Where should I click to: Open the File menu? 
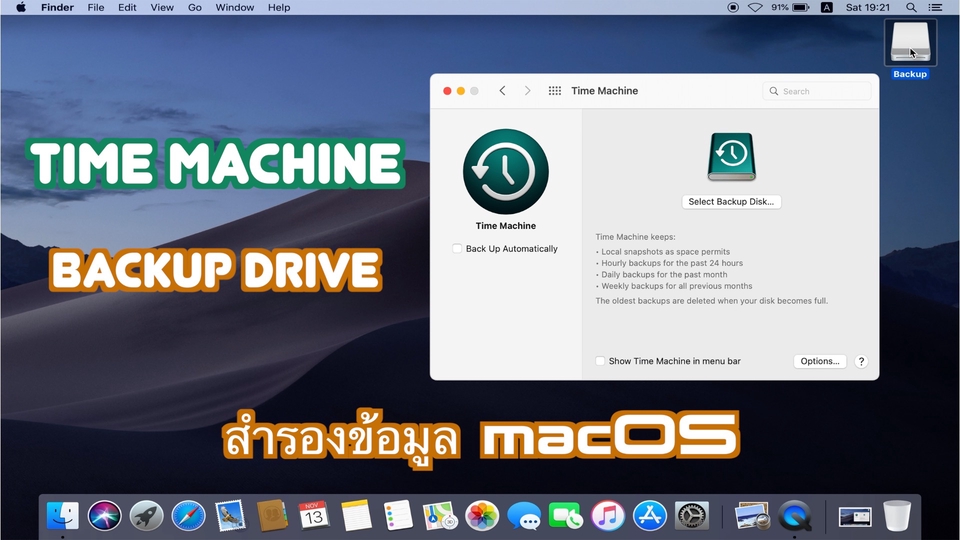pos(96,7)
